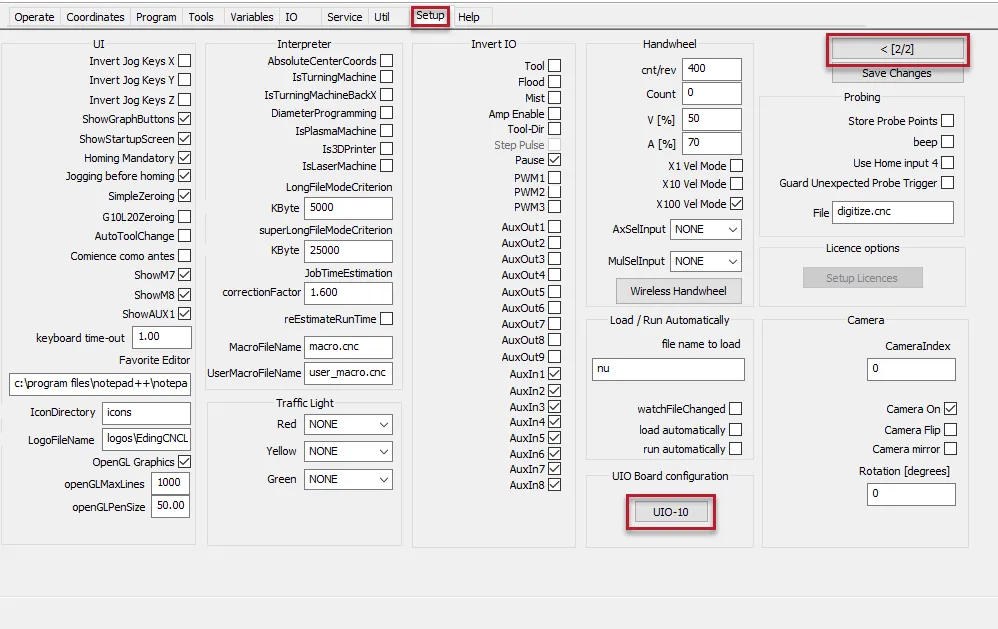Open Wireless Handwheel settings
998x629 pixels.
678,291
